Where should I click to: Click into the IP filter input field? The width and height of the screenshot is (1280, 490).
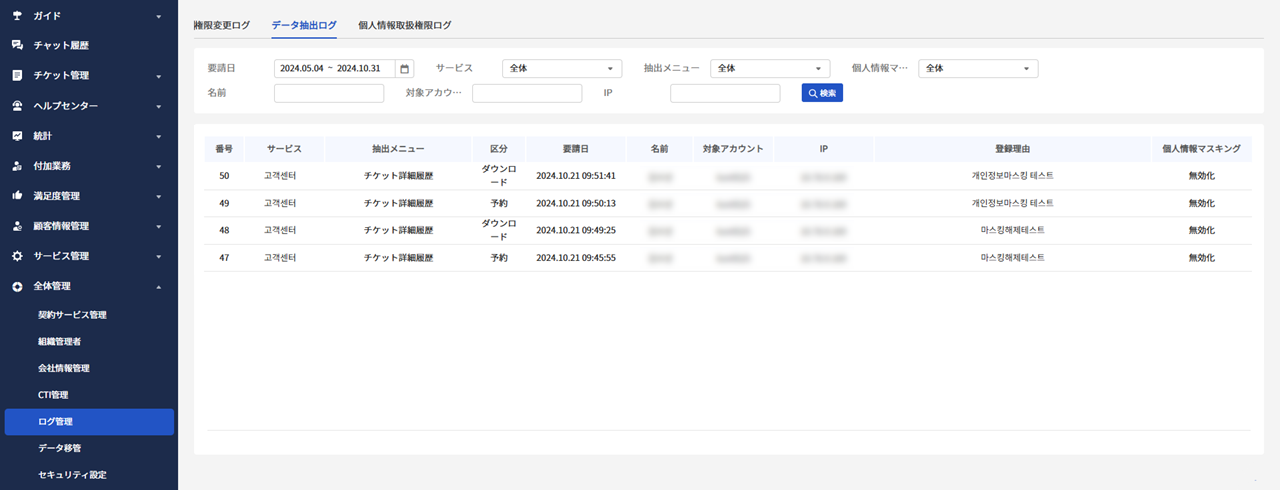pos(724,93)
